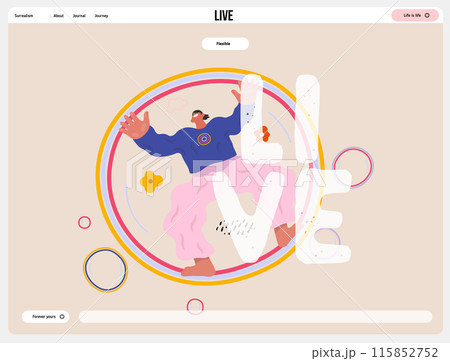The image size is (450, 361).
Task: Go to the About page
Action: (58, 16)
